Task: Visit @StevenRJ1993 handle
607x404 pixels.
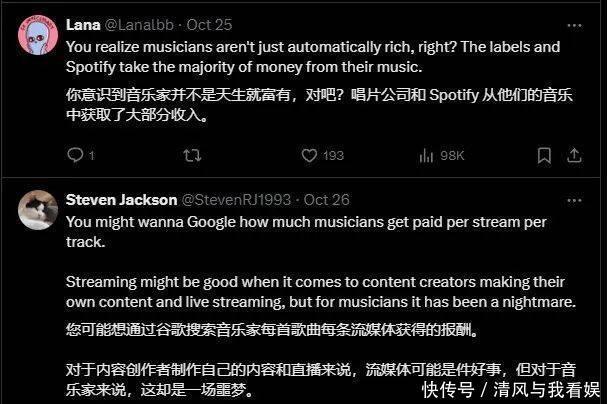Action: tap(236, 200)
